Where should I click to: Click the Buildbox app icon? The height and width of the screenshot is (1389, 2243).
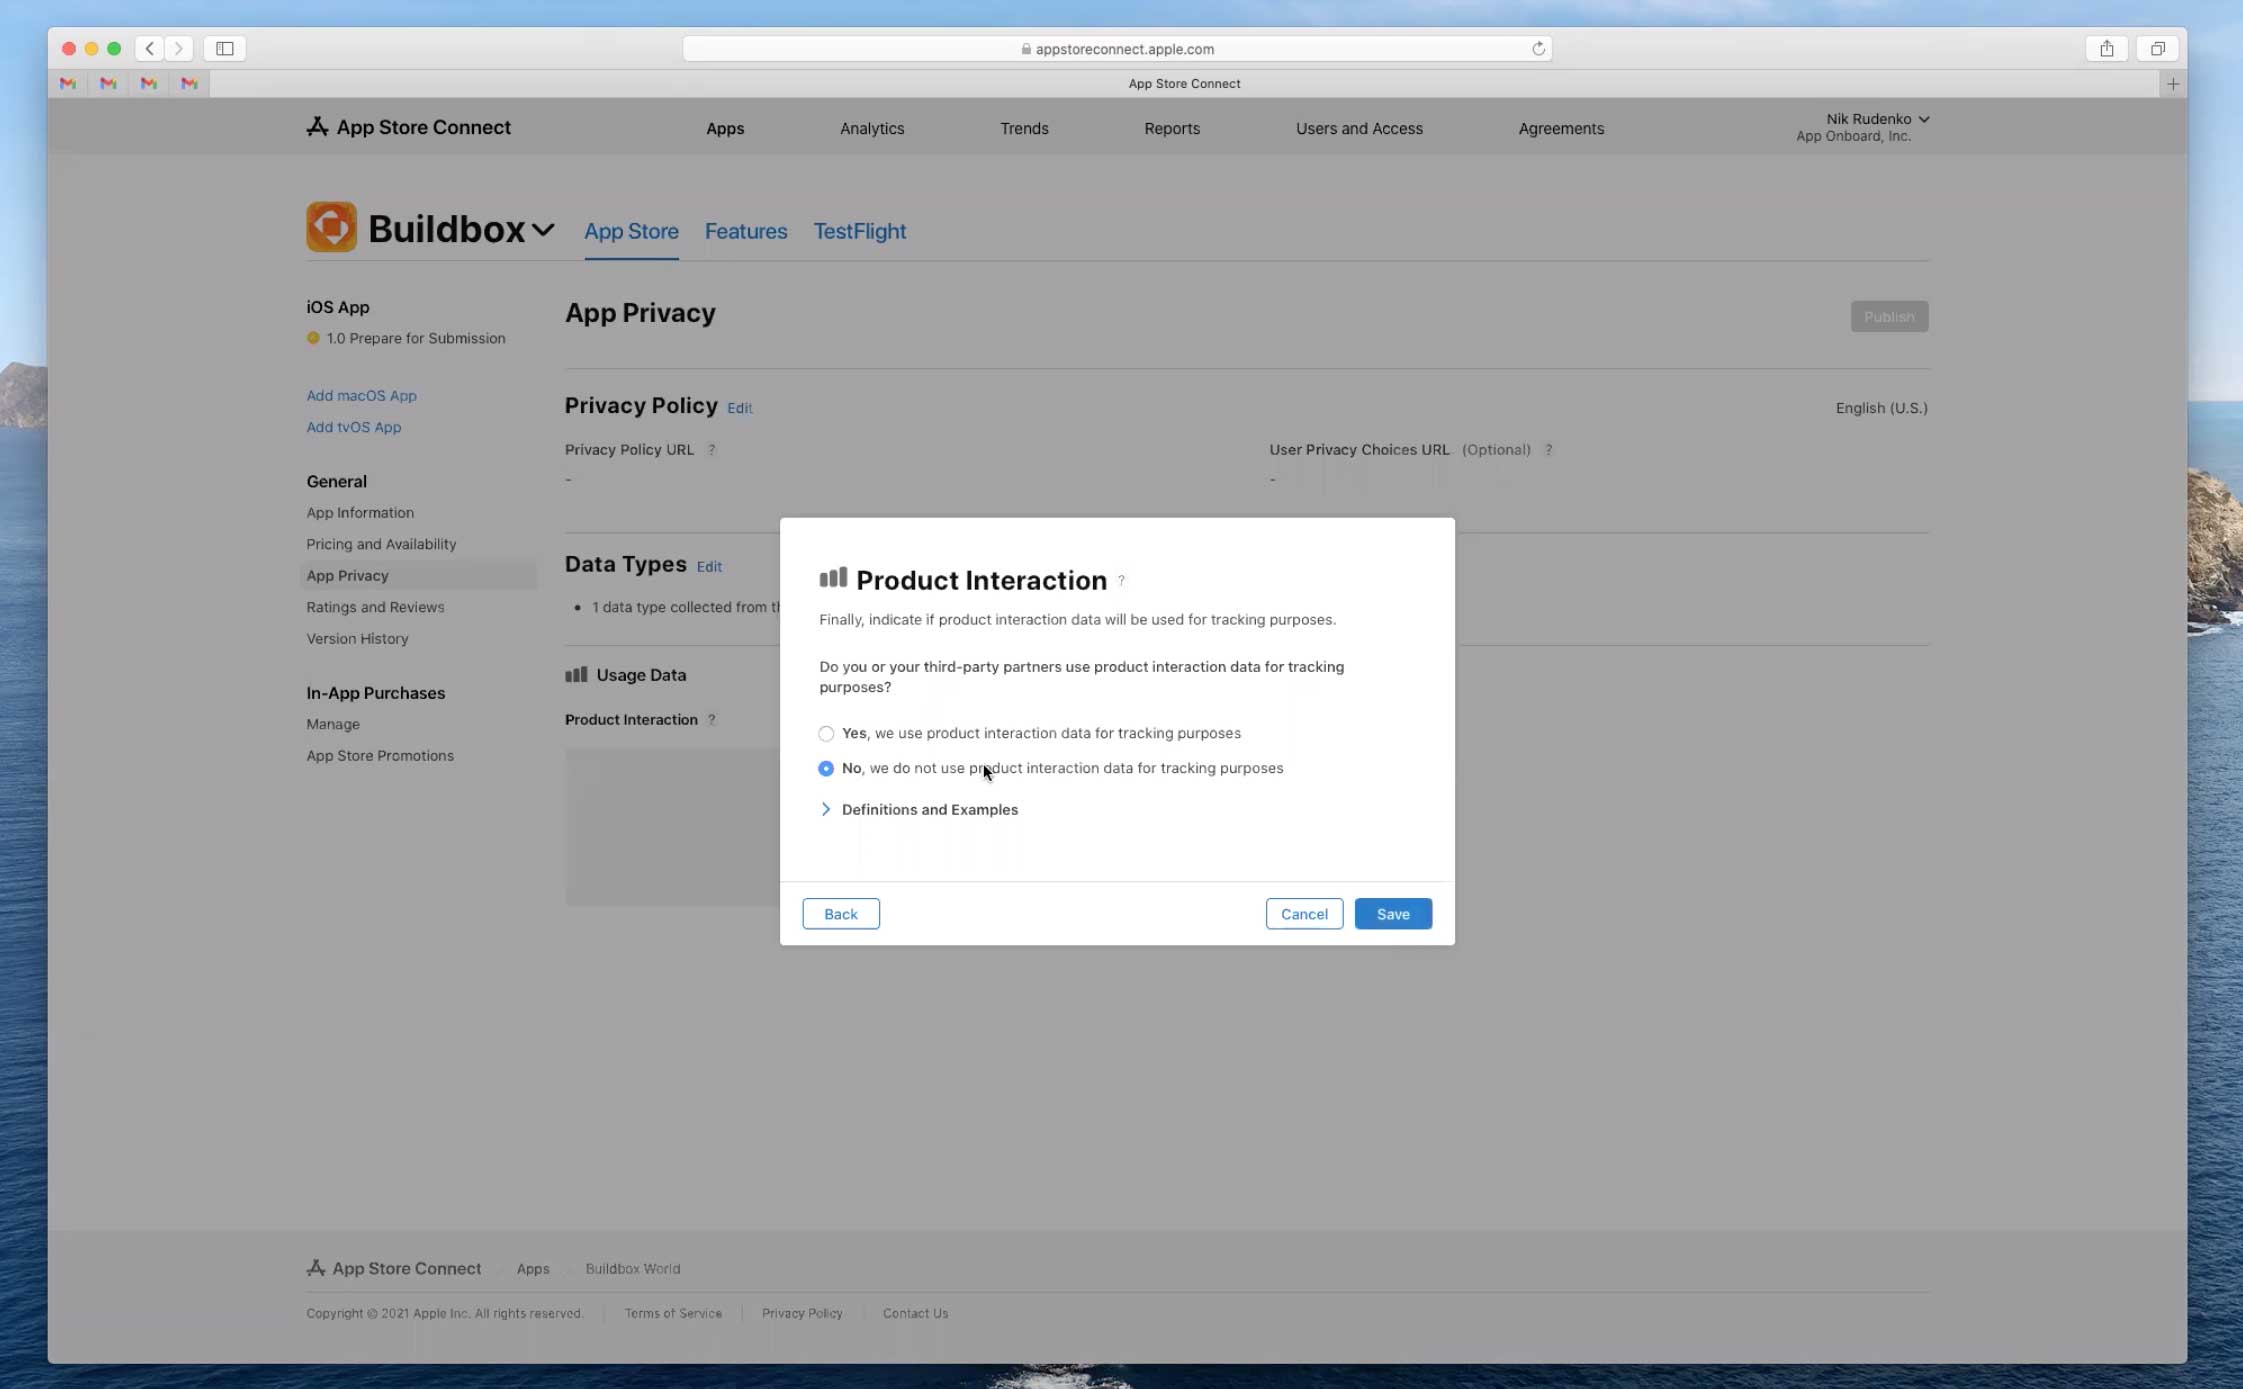[x=331, y=227]
